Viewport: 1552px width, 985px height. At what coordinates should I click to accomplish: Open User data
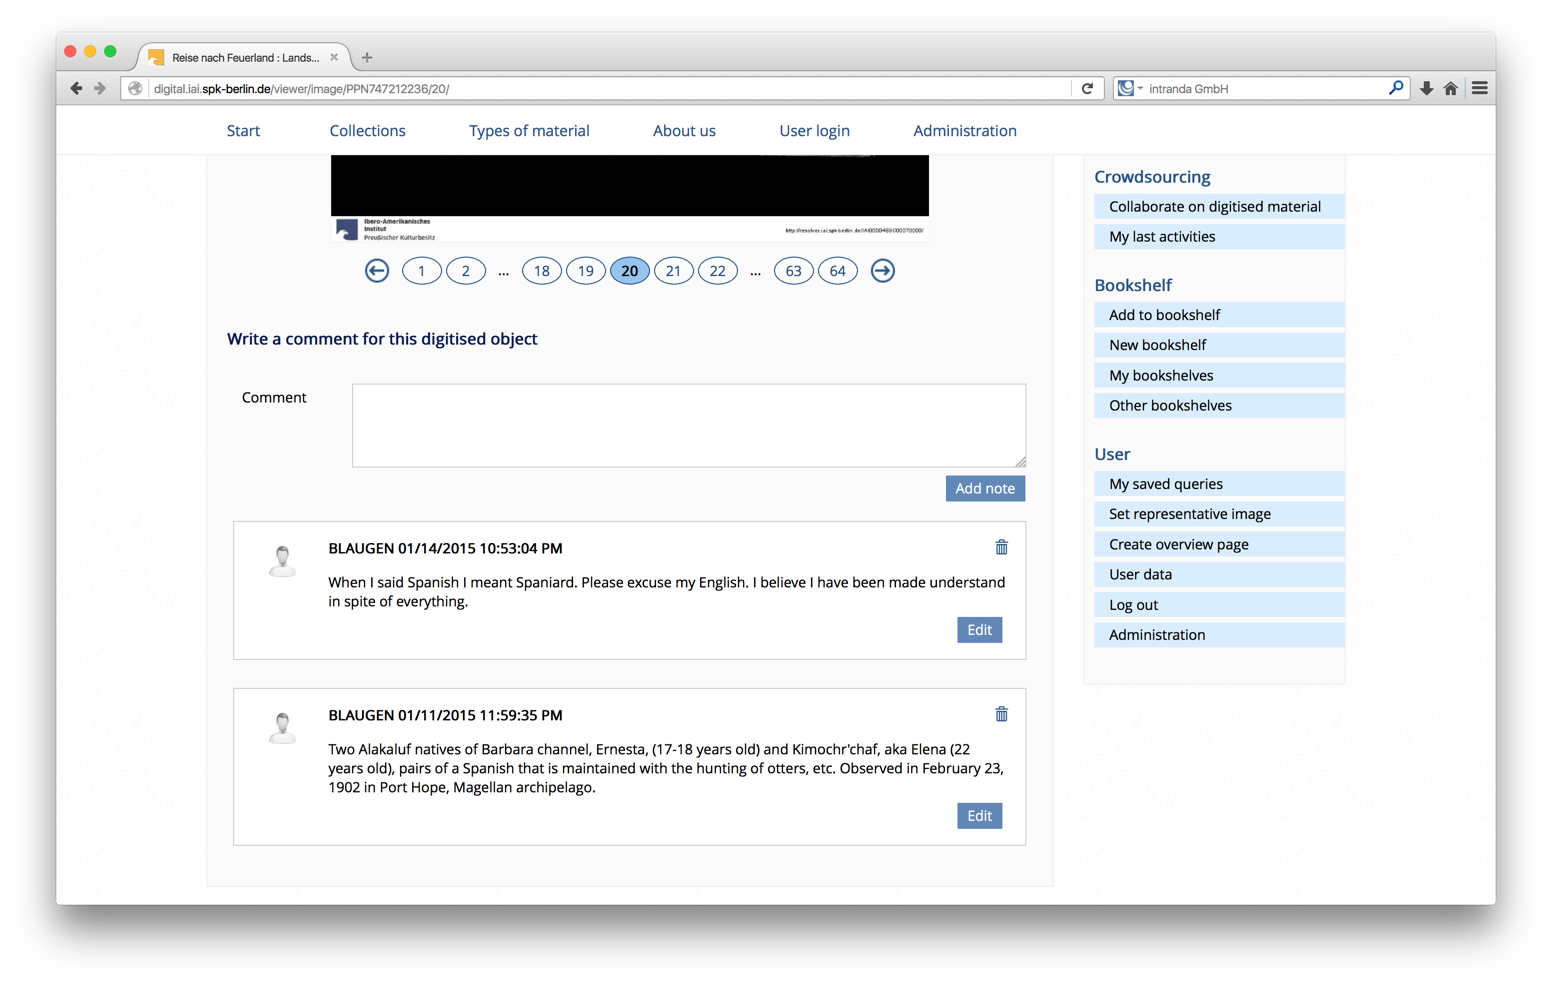point(1219,574)
